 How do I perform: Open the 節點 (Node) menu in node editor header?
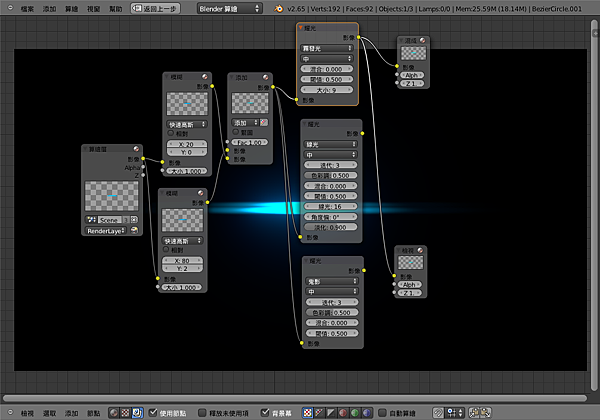coord(93,413)
